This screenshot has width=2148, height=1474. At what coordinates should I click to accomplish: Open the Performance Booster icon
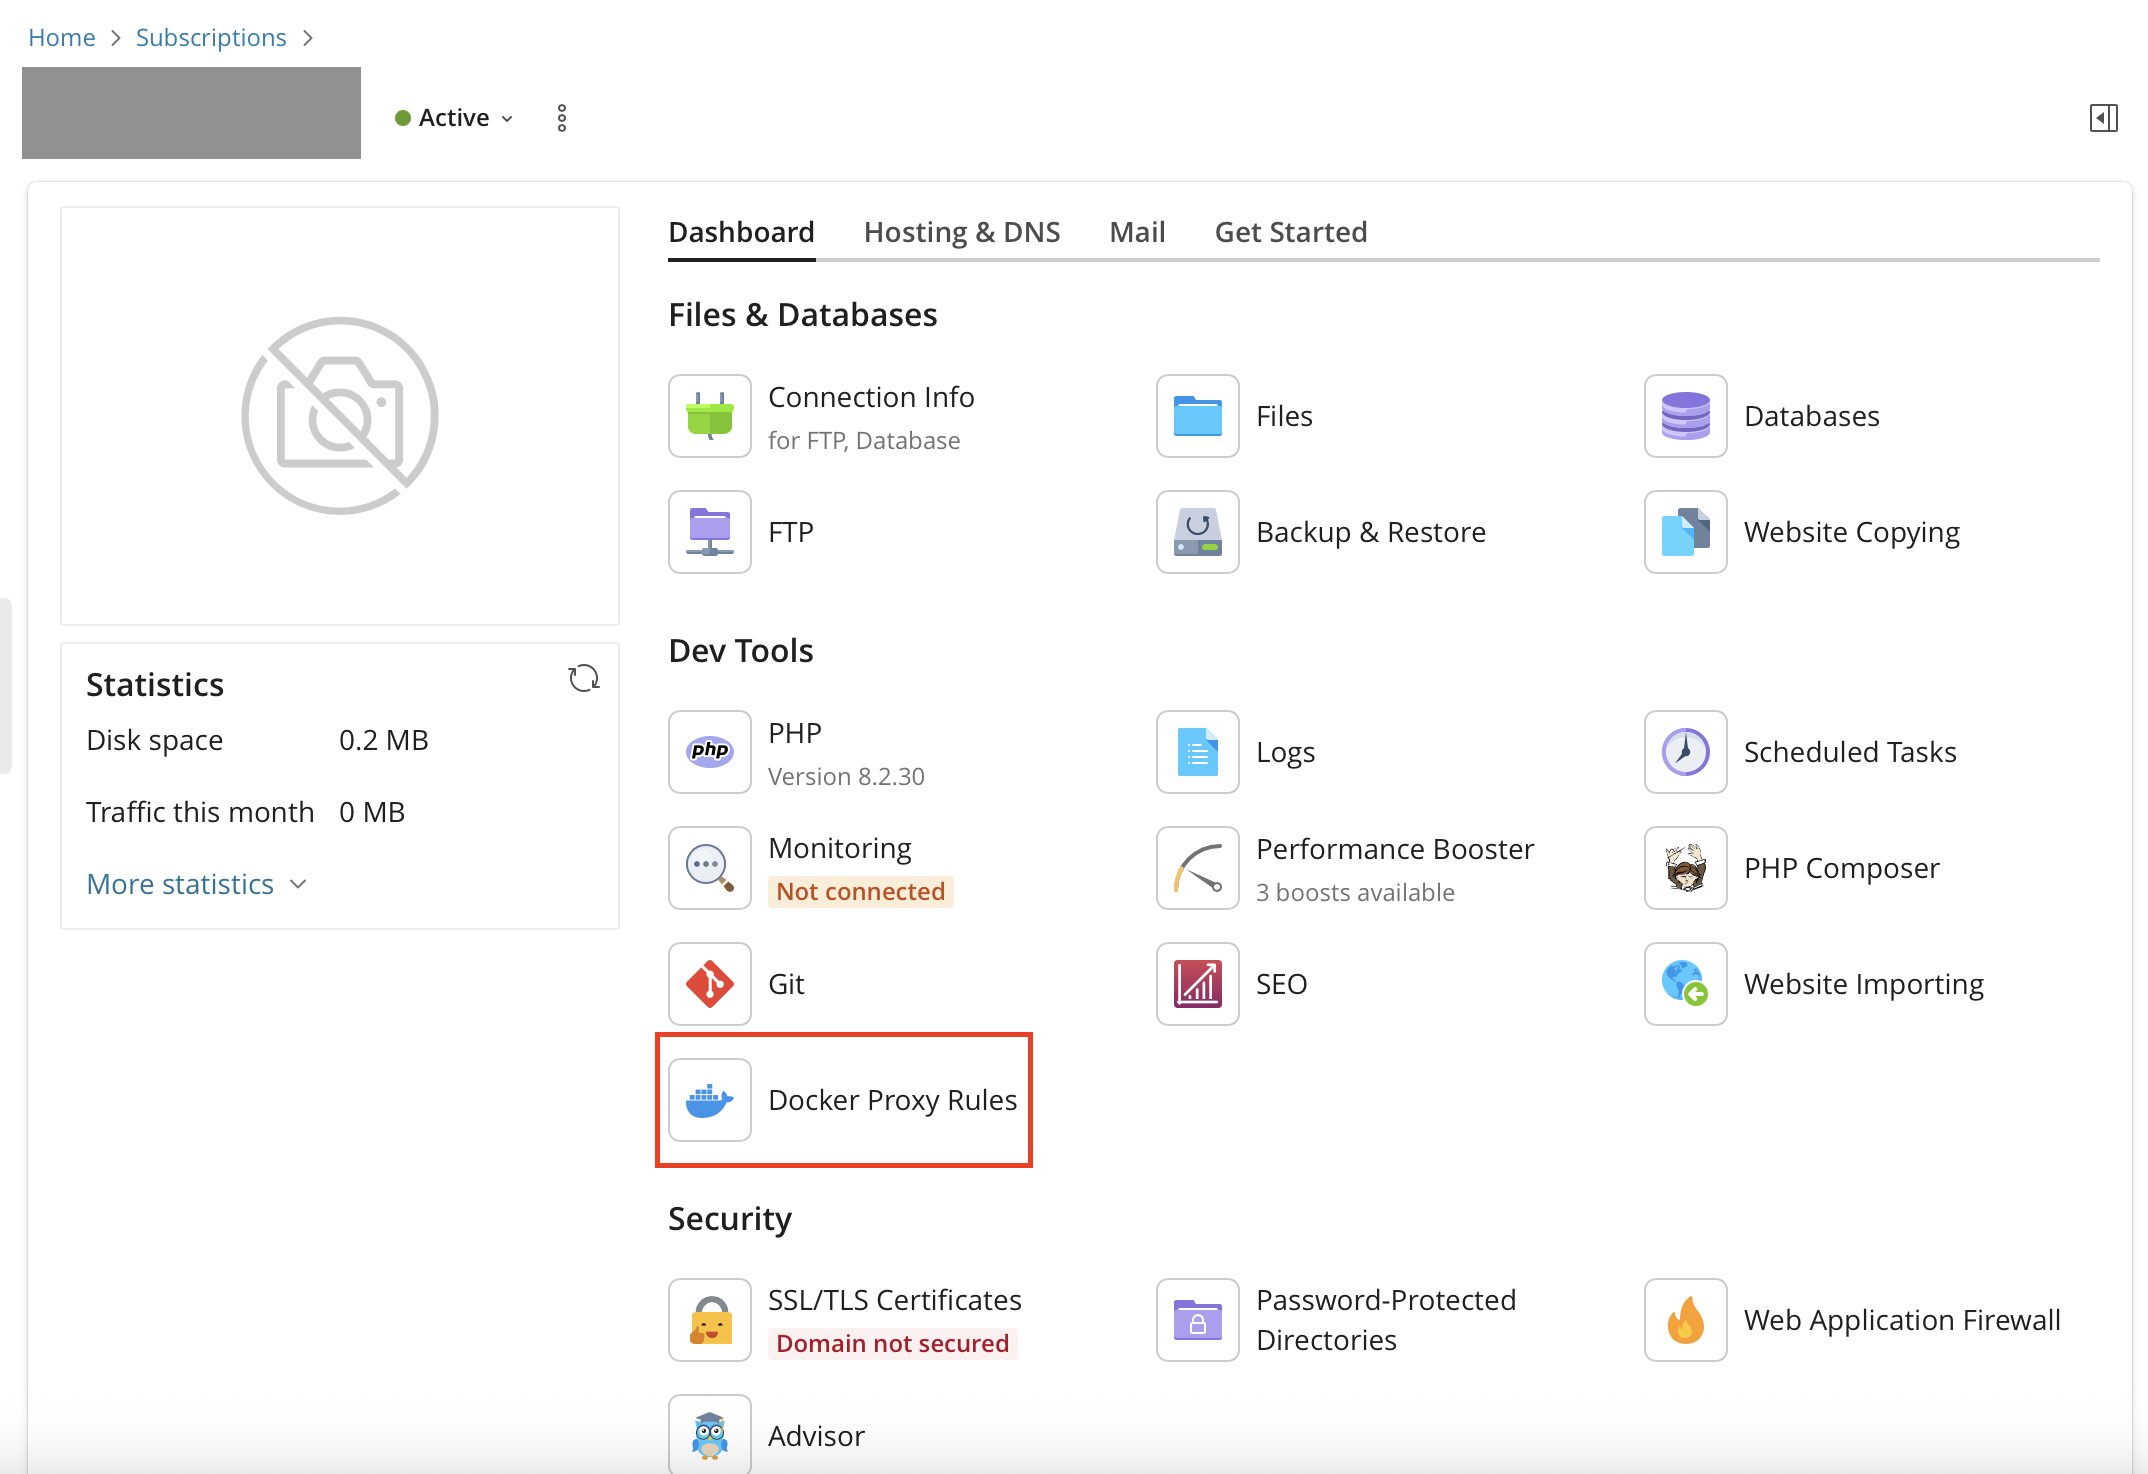[1197, 868]
